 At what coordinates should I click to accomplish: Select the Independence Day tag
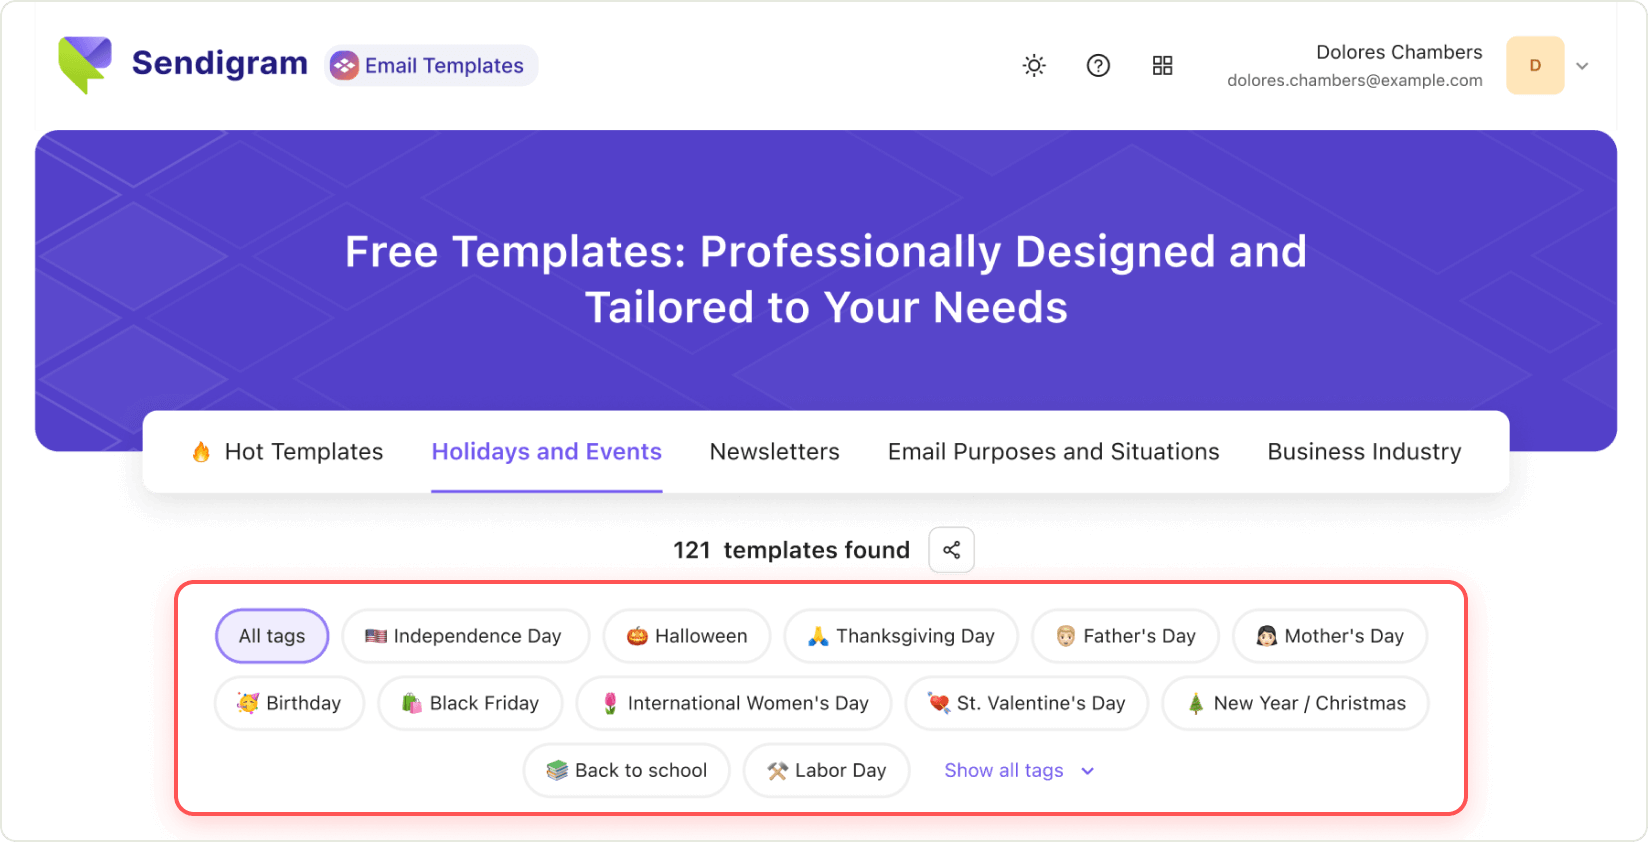point(465,636)
